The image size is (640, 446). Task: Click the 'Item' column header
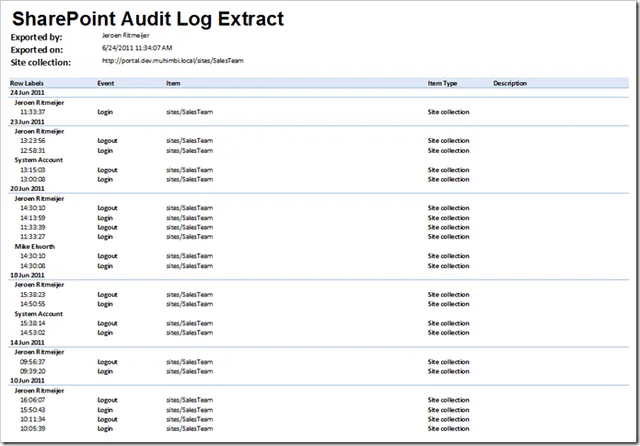(173, 83)
